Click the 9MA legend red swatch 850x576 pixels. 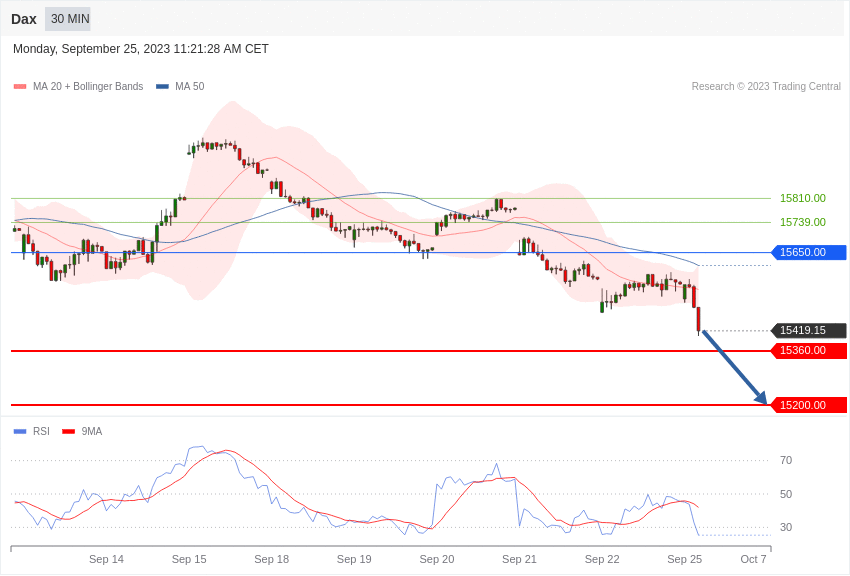[68, 431]
